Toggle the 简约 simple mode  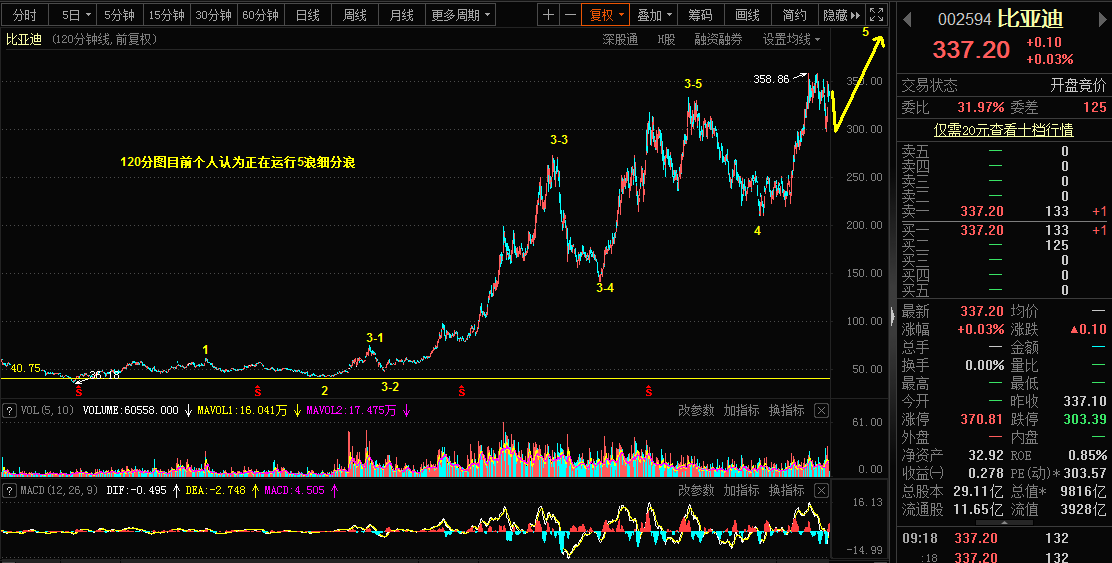point(794,15)
